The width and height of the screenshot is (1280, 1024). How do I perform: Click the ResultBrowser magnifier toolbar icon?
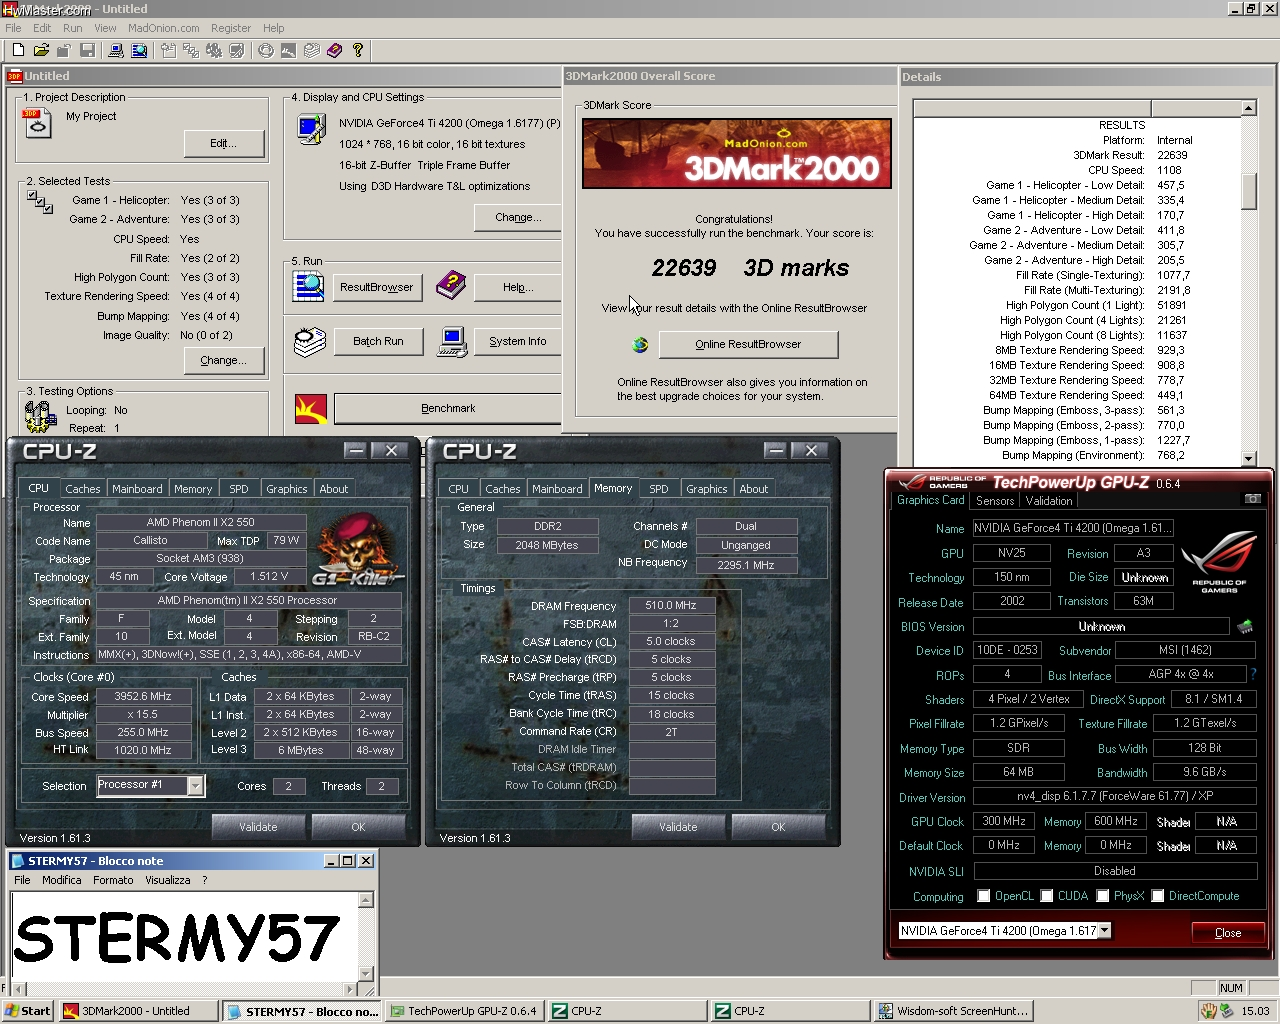pyautogui.click(x=139, y=50)
